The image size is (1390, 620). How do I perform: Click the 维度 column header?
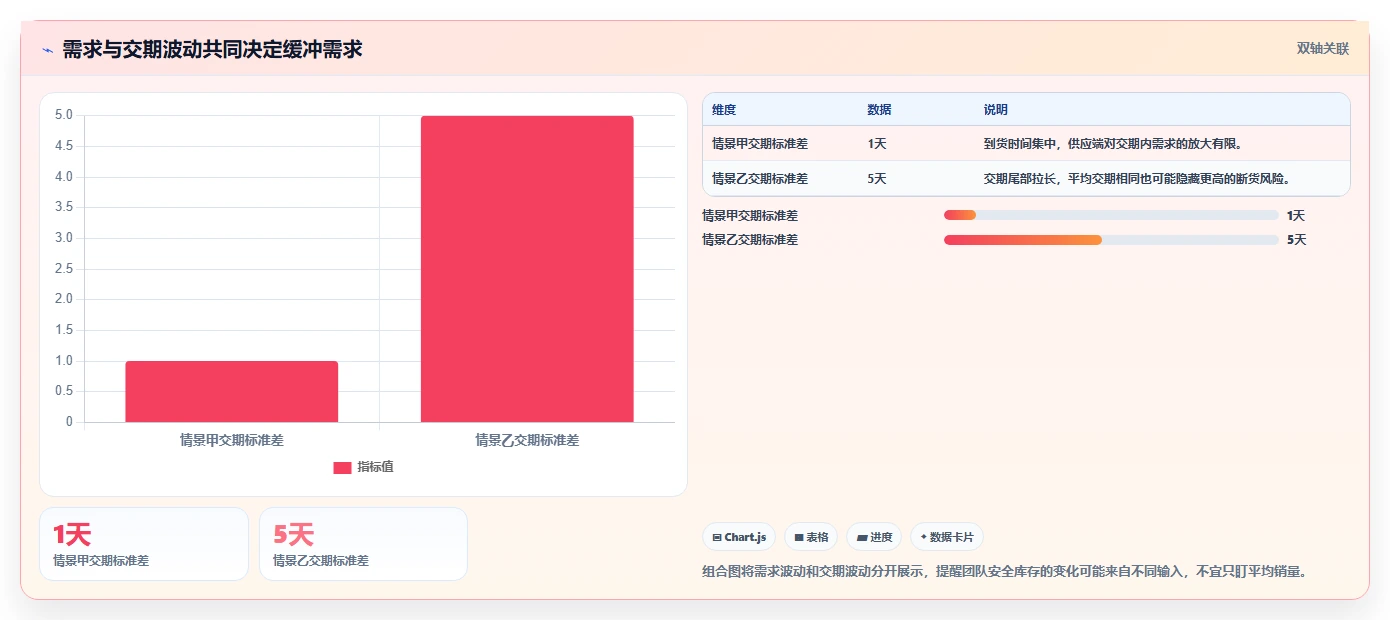pos(724,110)
